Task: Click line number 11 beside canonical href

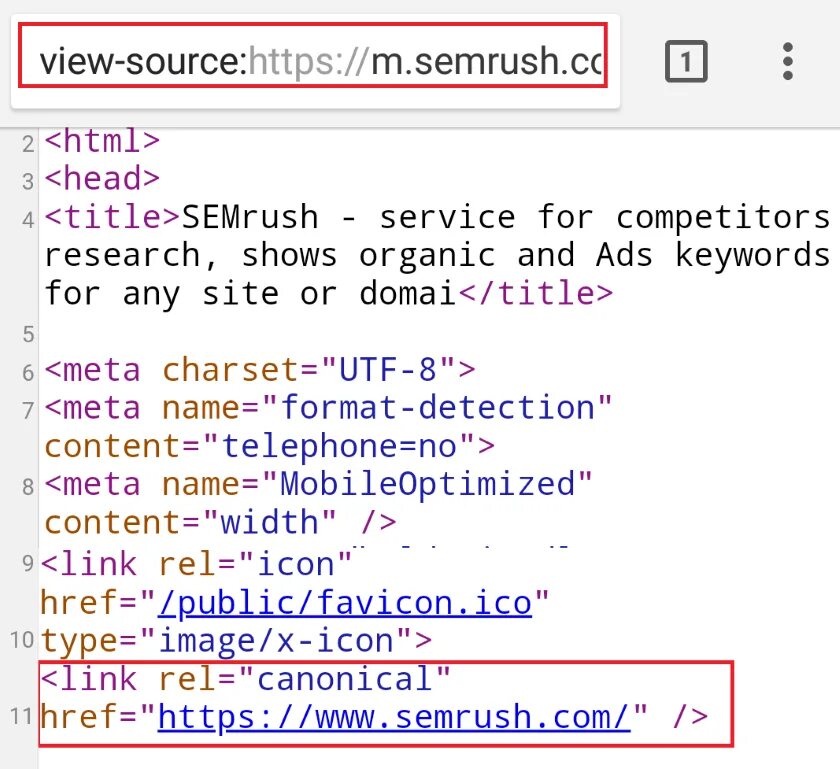Action: [x=22, y=717]
